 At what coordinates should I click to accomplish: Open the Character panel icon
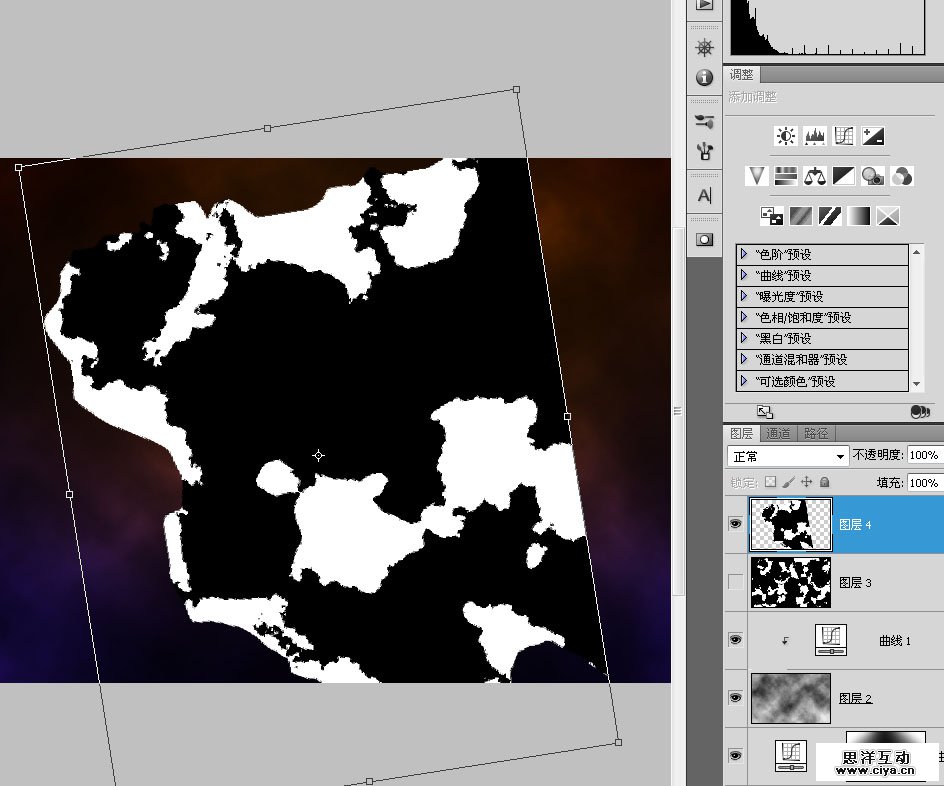[x=705, y=196]
